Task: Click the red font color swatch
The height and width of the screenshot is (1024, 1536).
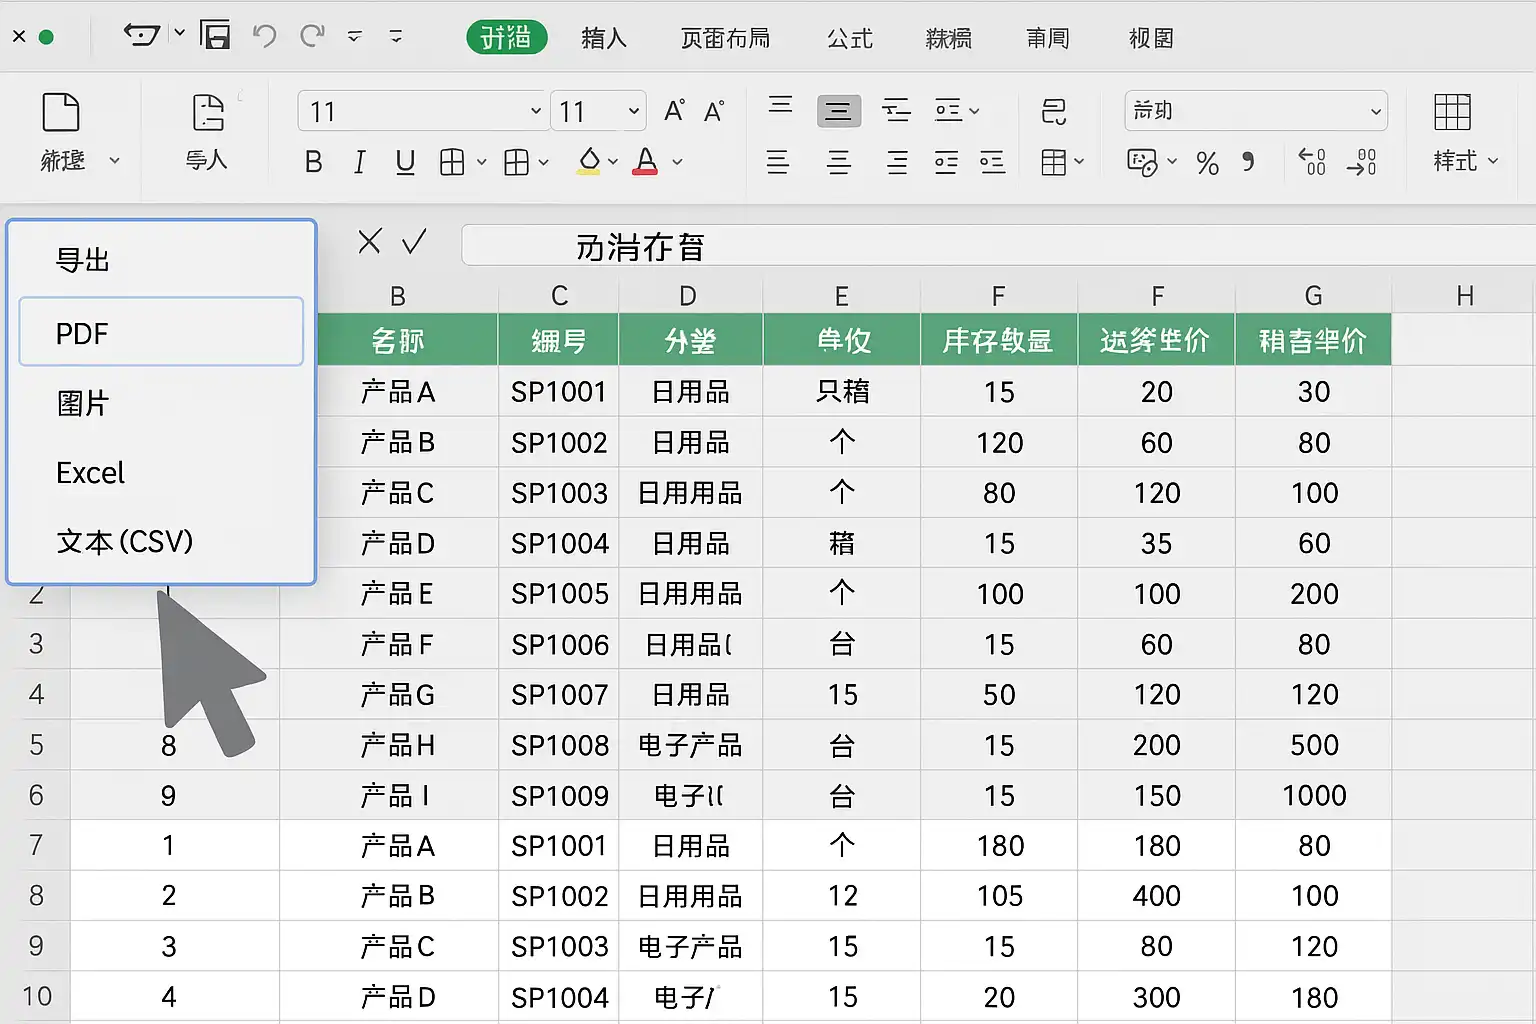Action: (x=646, y=162)
